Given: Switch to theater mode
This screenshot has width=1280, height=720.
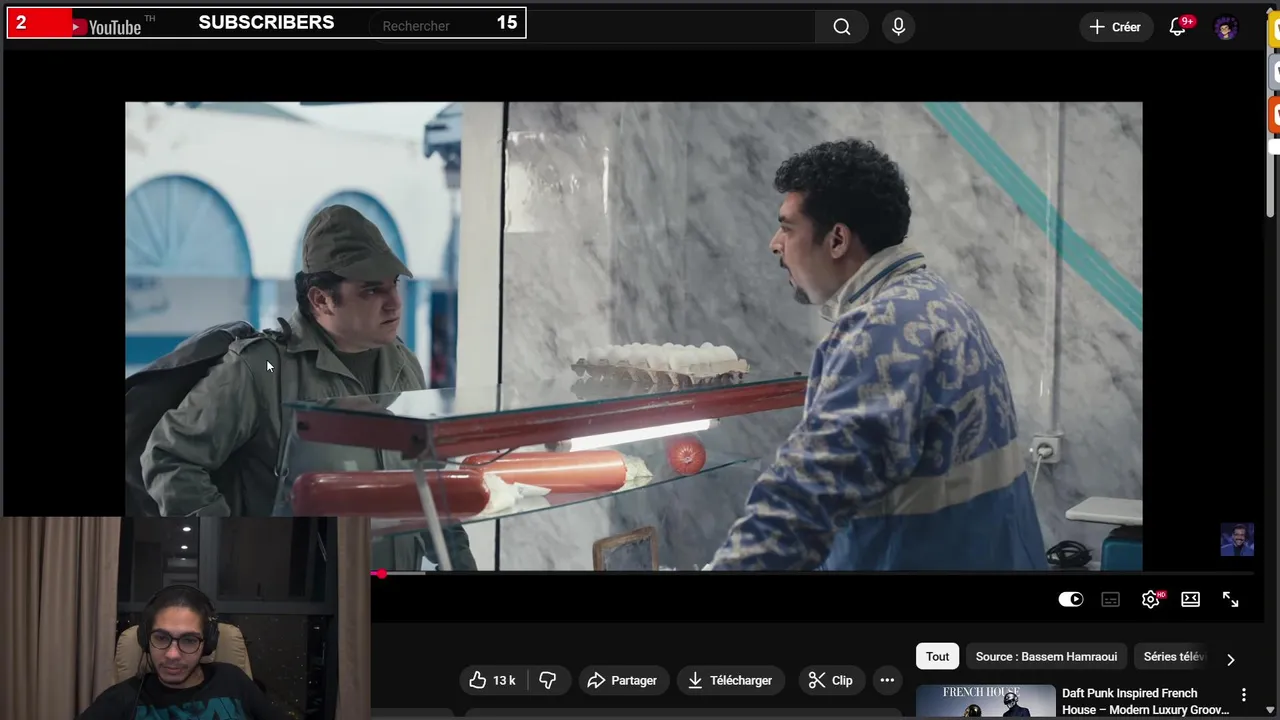Looking at the screenshot, I should tap(1190, 599).
